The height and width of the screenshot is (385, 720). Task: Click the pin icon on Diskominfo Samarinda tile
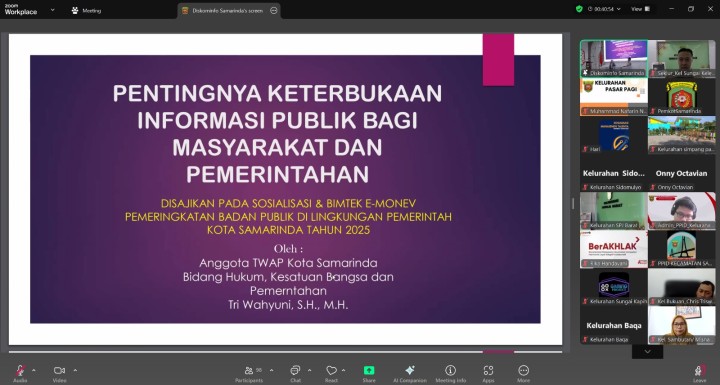point(585,73)
